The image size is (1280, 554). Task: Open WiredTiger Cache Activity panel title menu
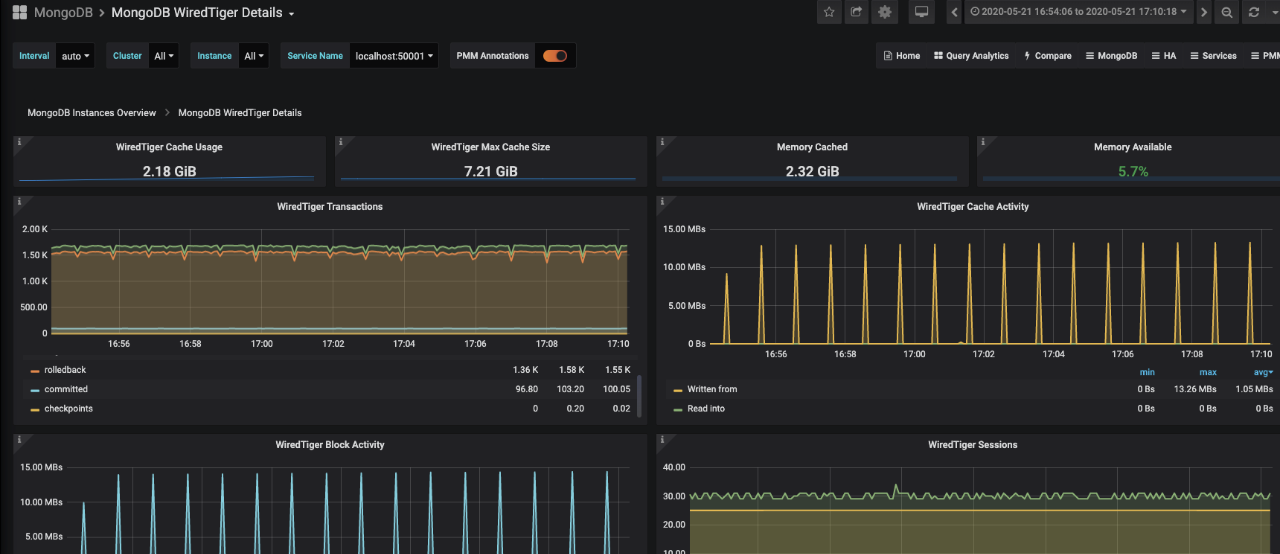(x=973, y=207)
